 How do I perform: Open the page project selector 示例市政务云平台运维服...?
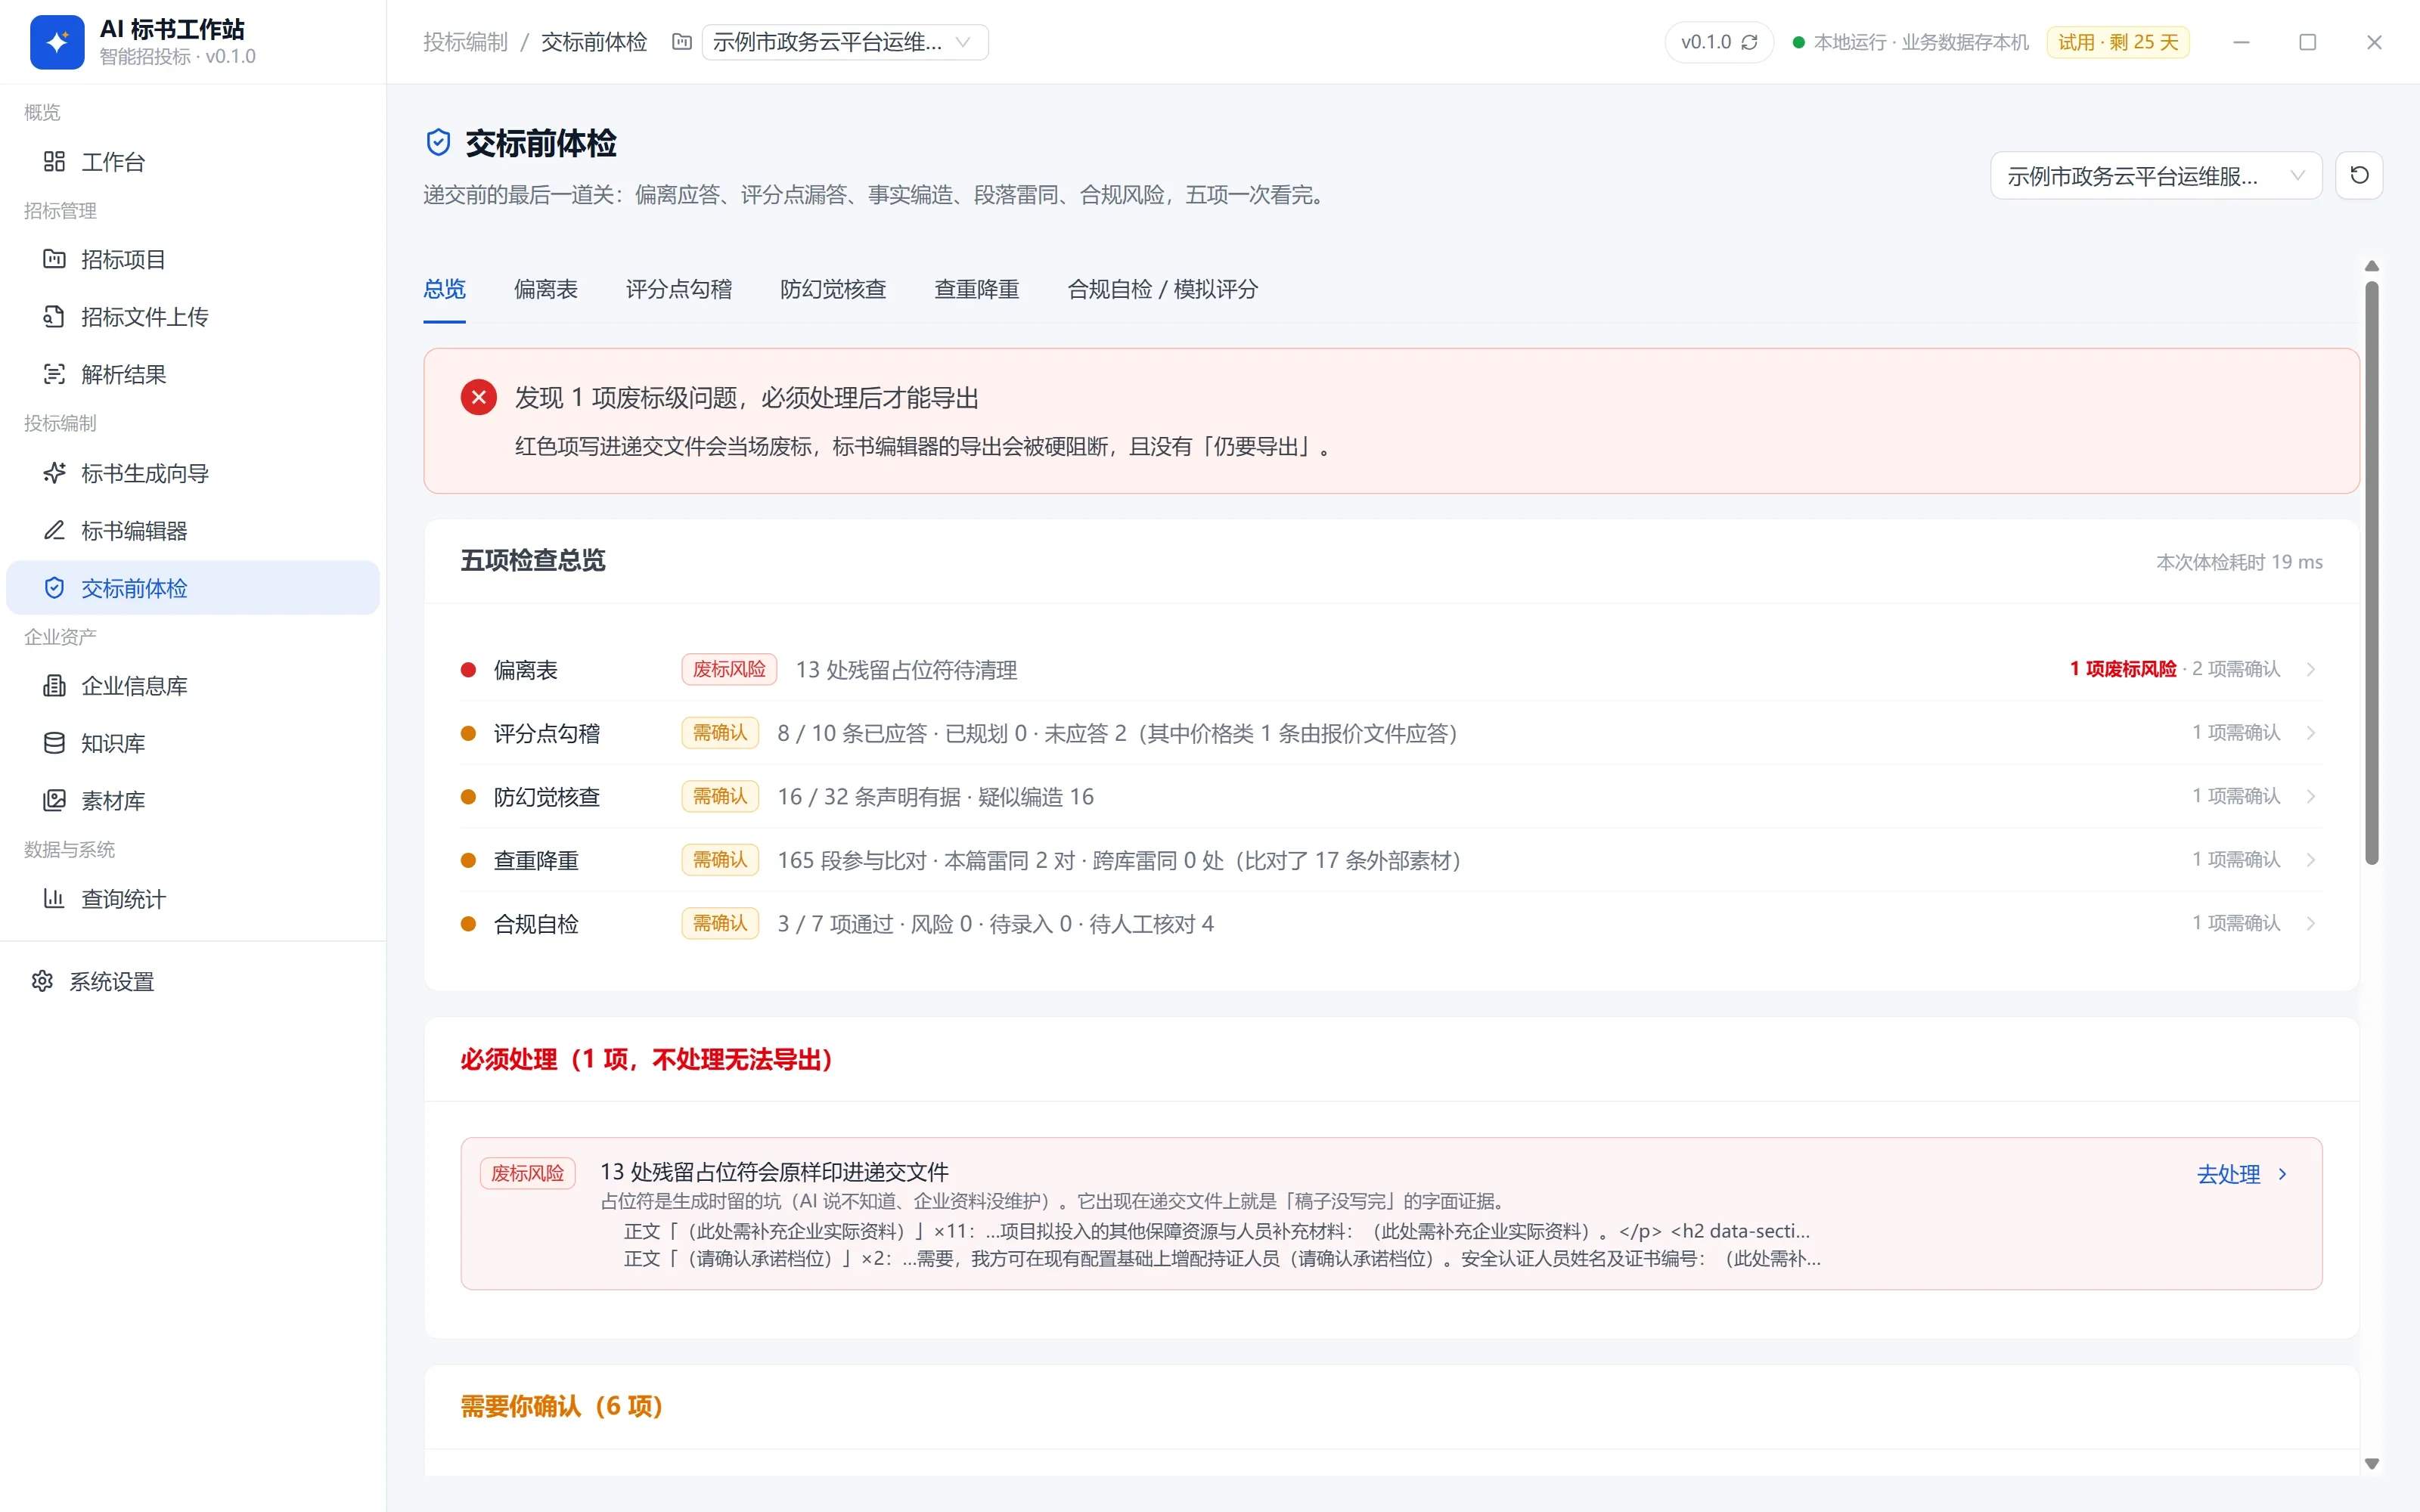(2156, 176)
